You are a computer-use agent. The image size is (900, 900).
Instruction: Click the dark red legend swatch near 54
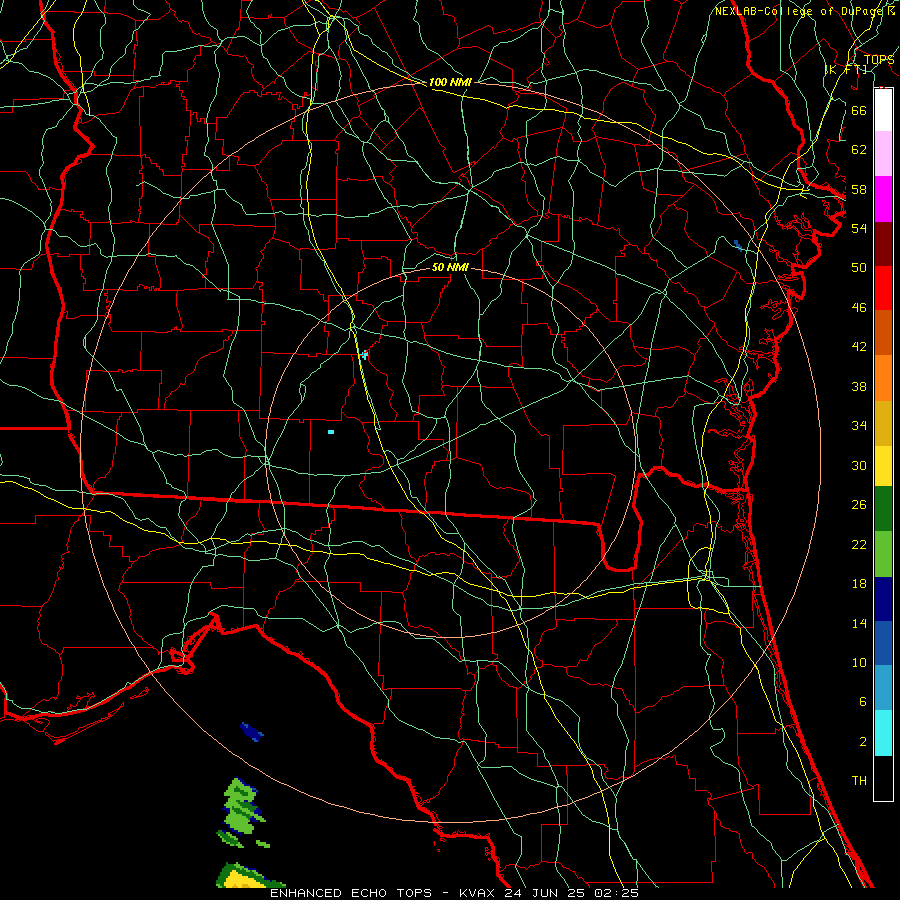[883, 244]
